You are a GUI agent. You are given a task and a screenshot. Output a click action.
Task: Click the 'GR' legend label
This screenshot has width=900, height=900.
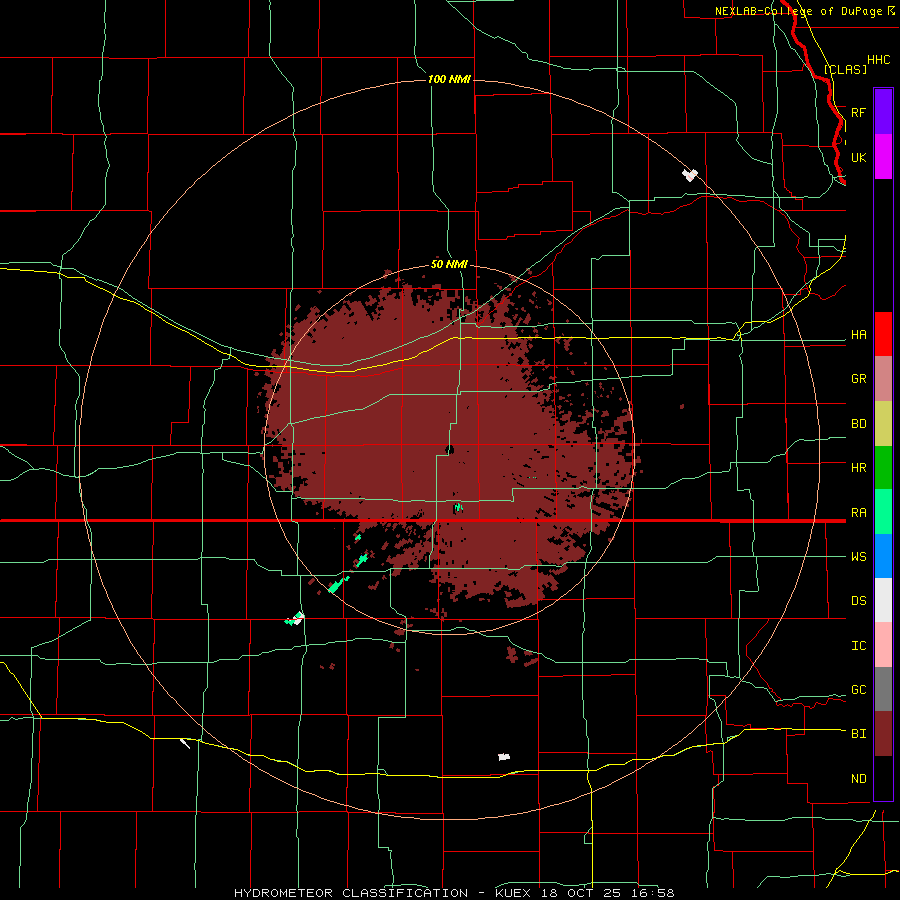pyautogui.click(x=858, y=379)
